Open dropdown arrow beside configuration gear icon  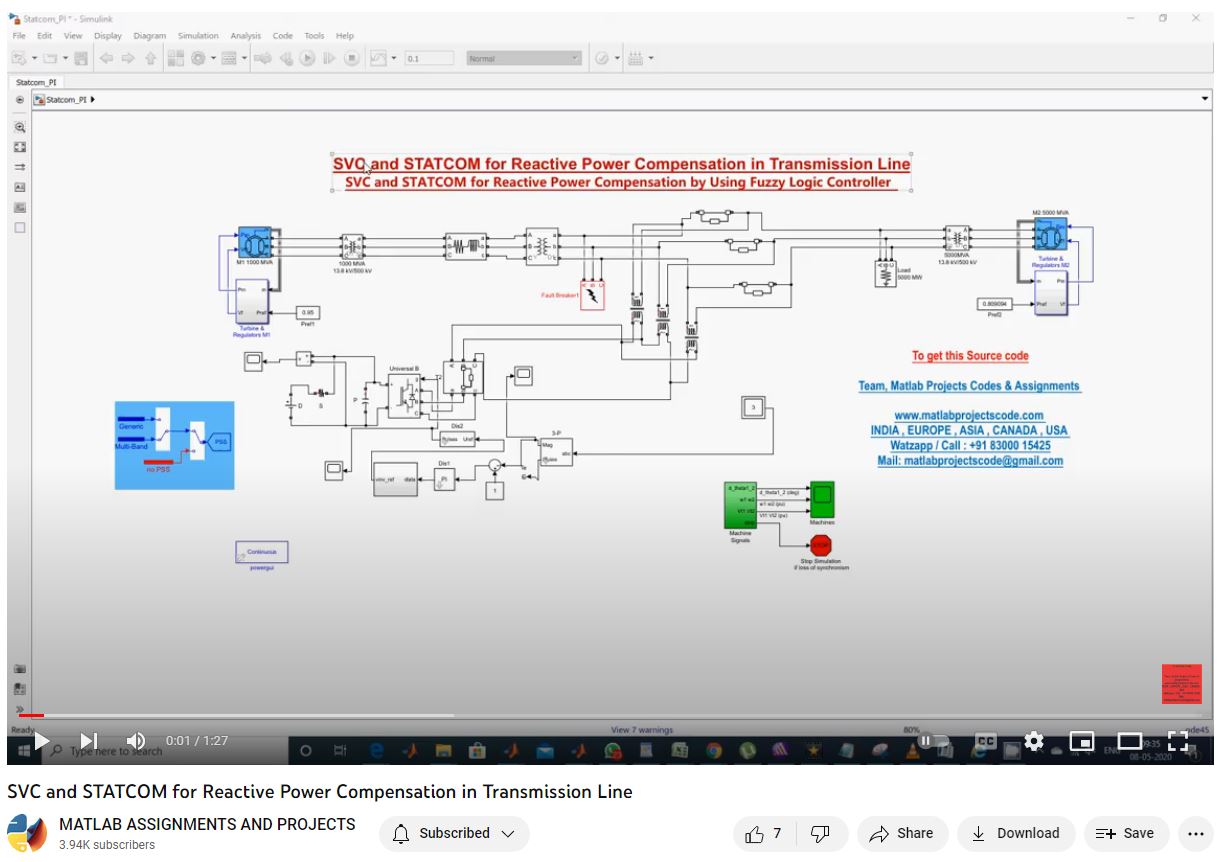coord(213,59)
